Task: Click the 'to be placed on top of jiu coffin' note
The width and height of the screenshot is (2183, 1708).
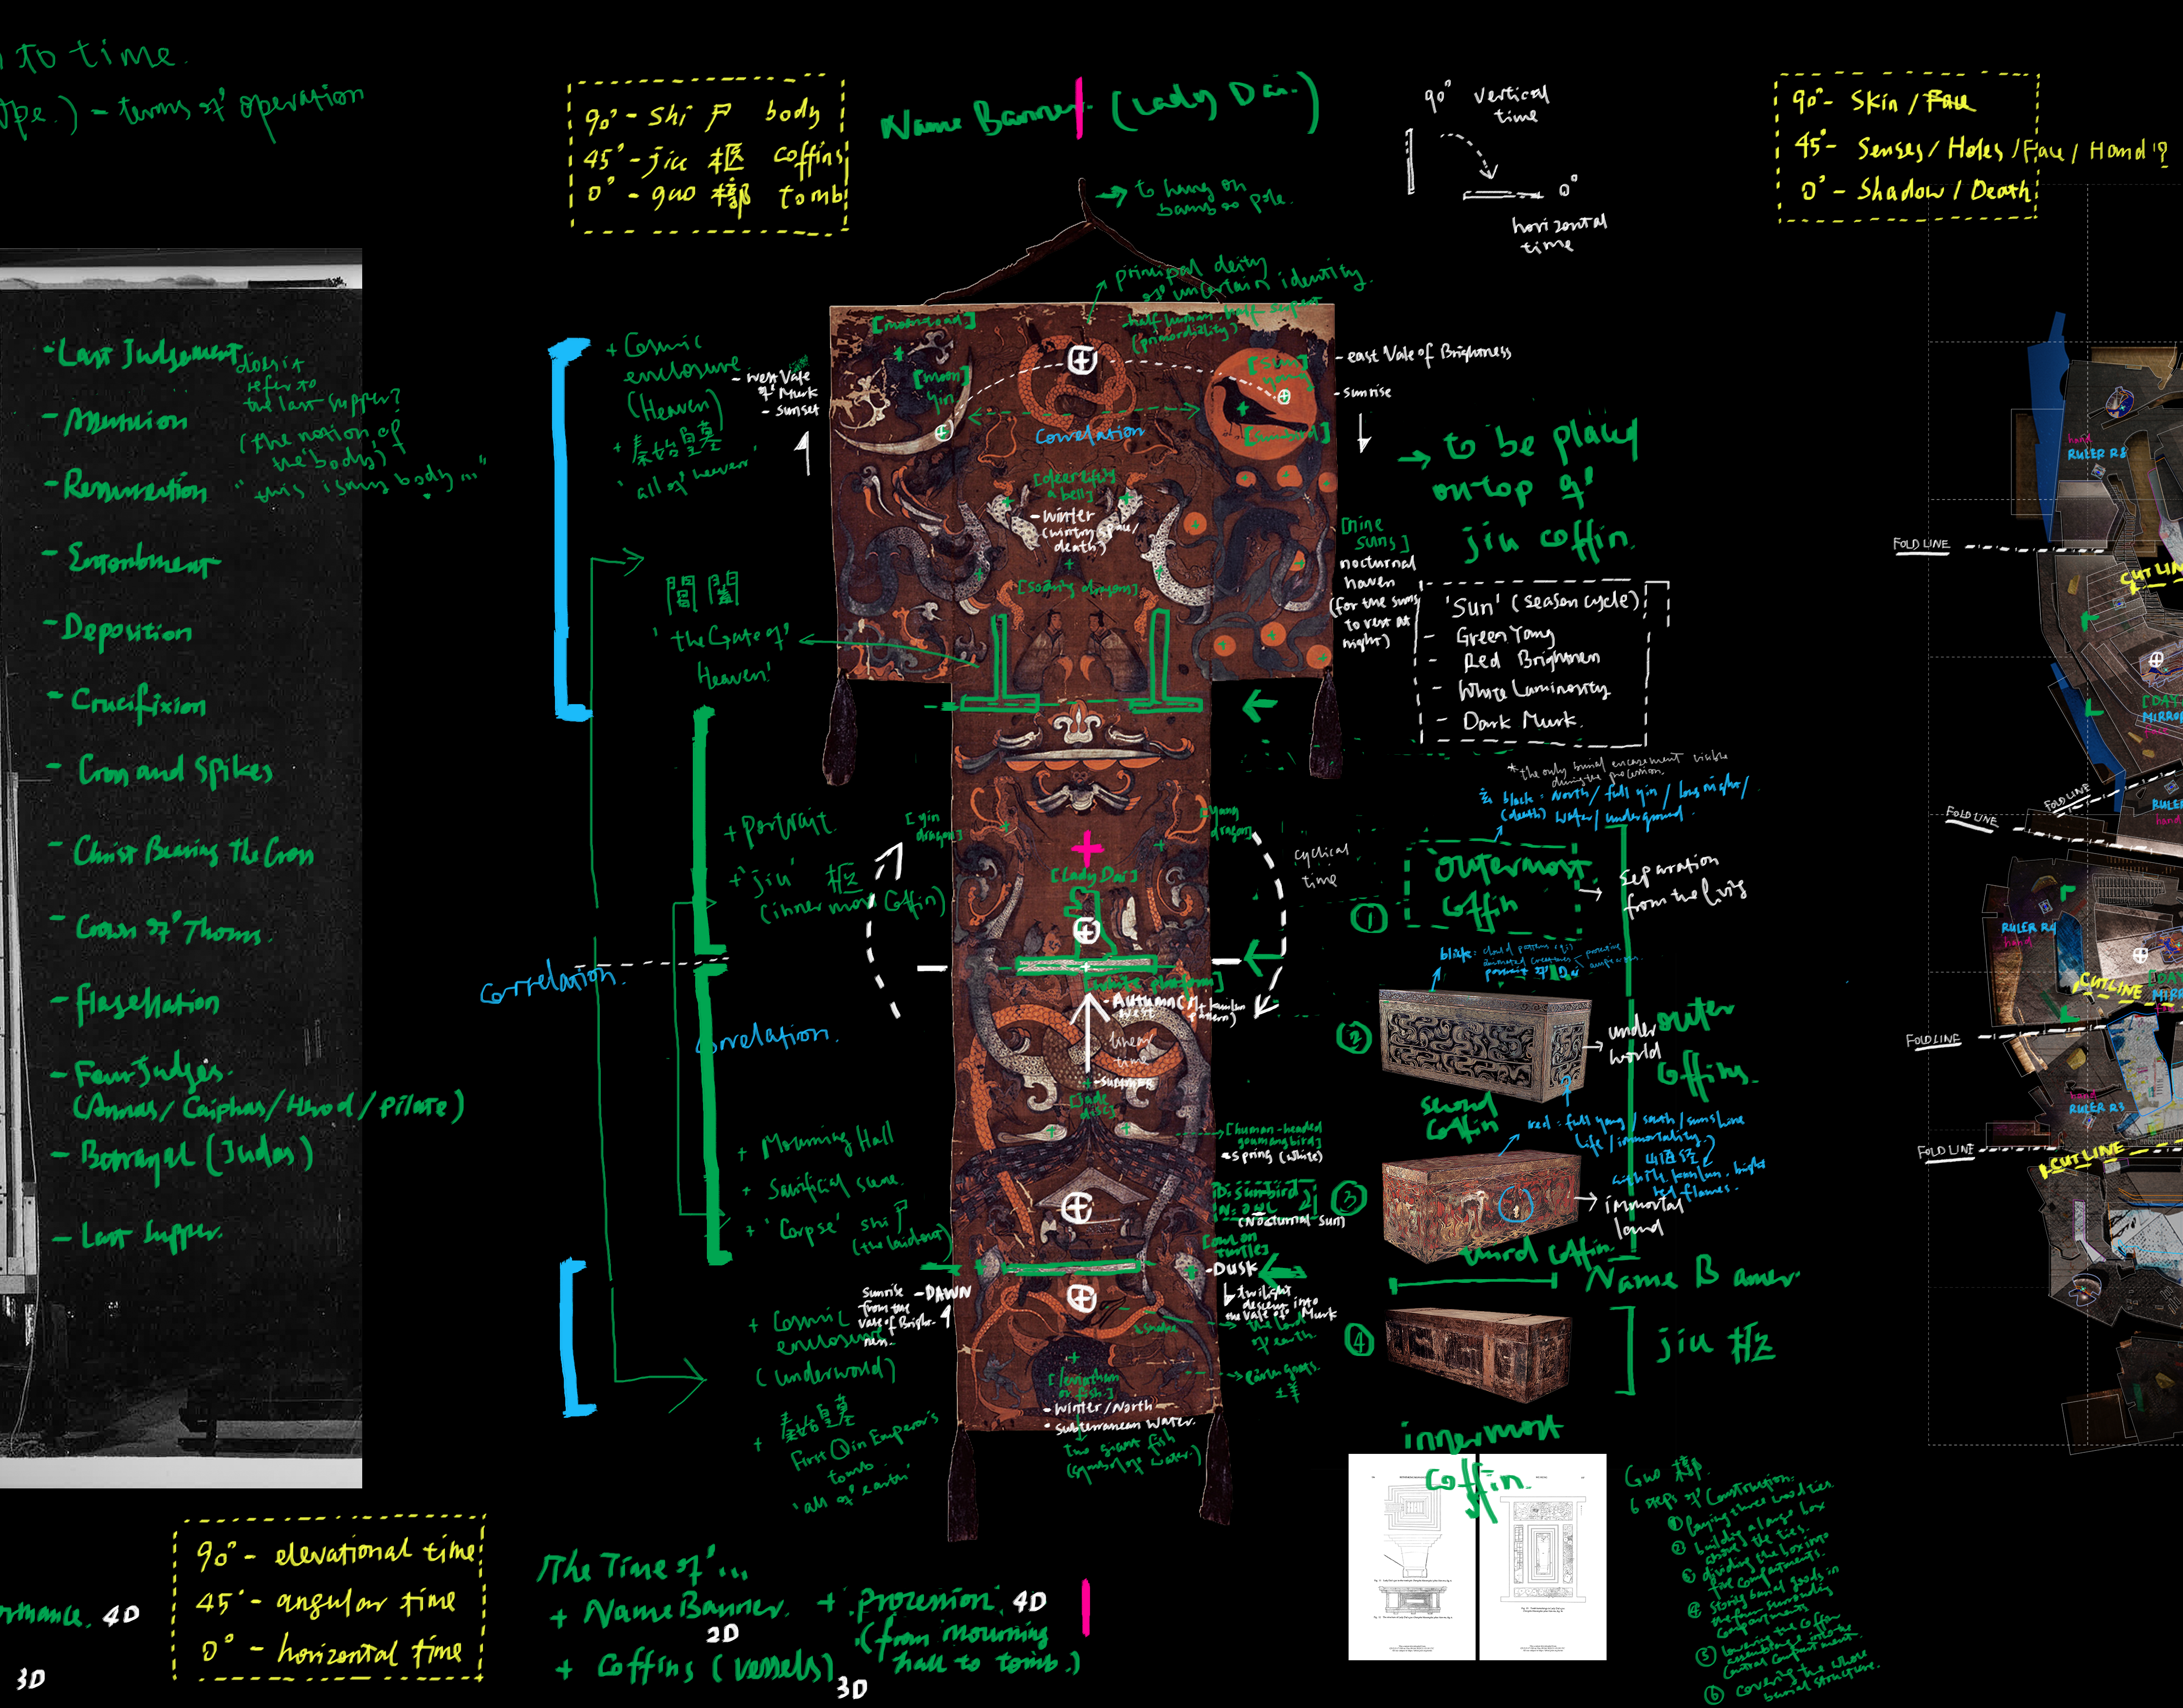Action: click(x=1520, y=490)
